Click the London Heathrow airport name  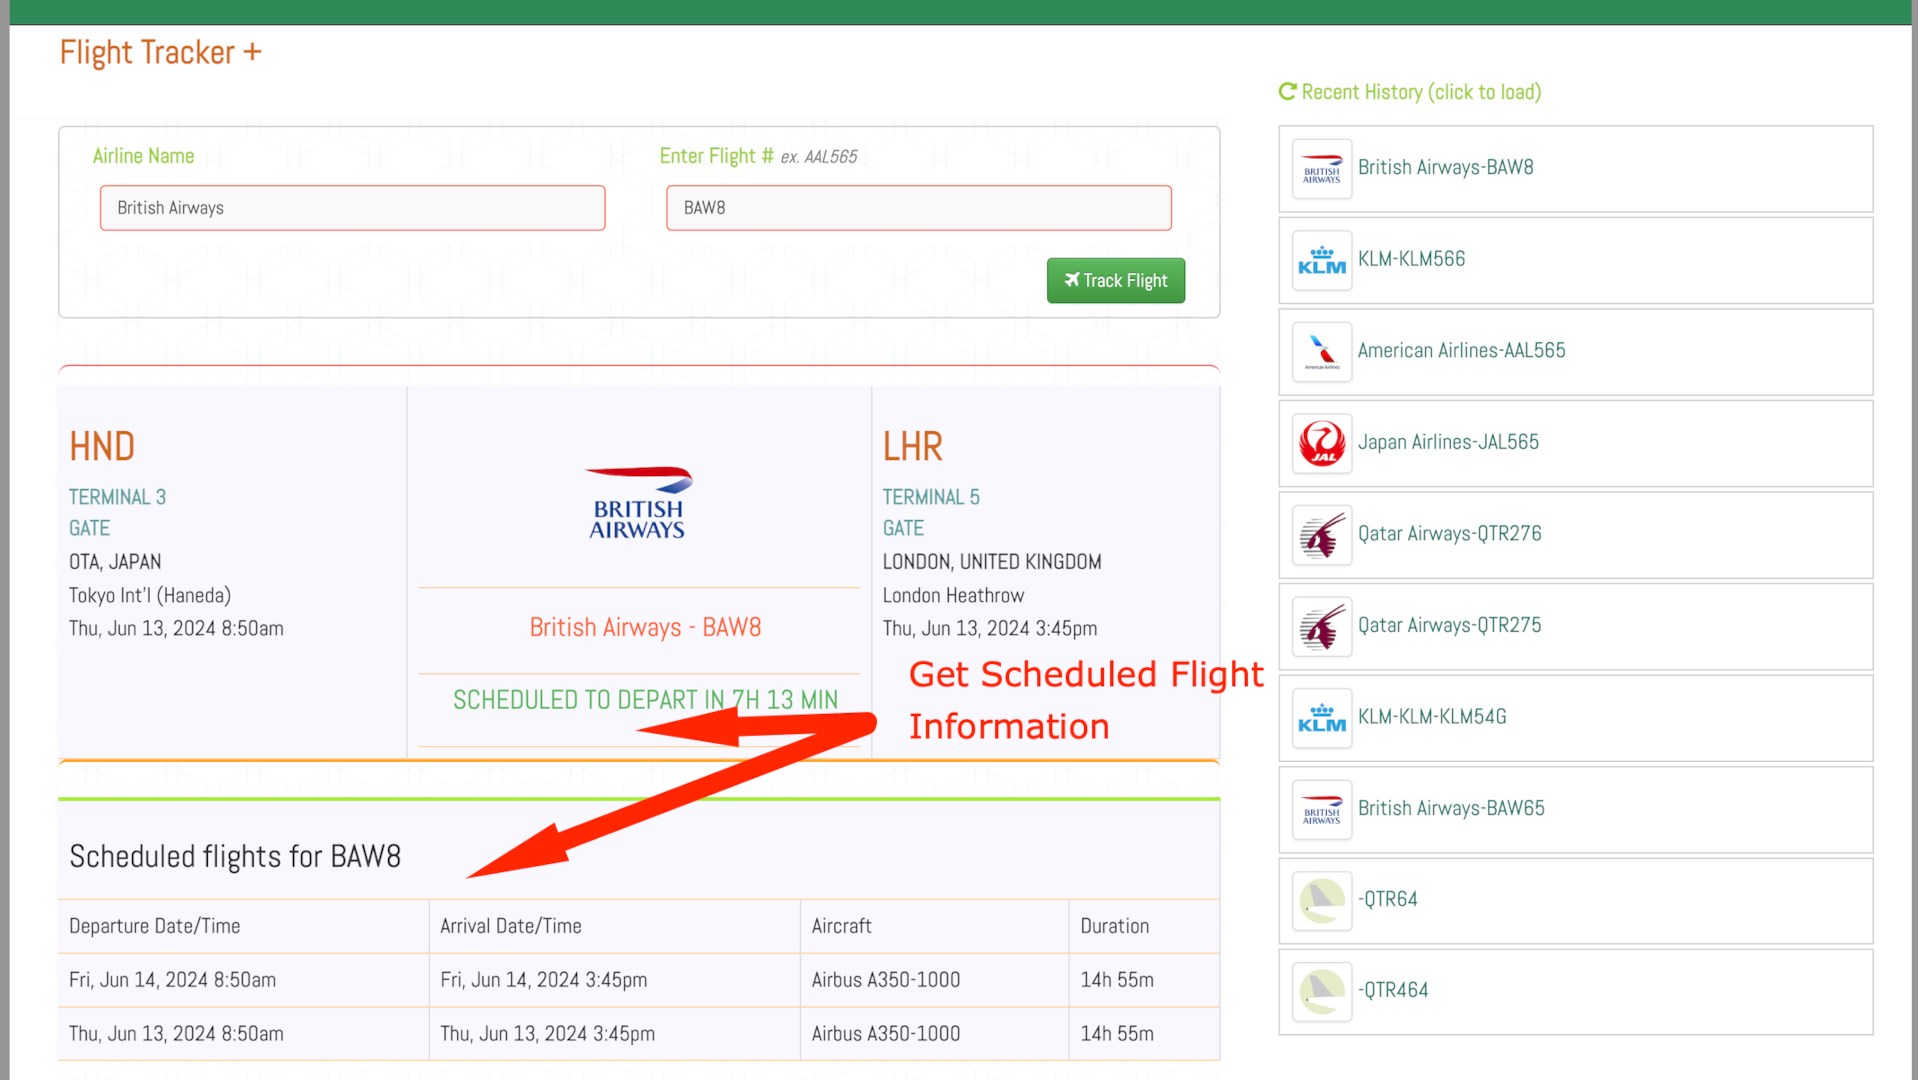click(953, 596)
